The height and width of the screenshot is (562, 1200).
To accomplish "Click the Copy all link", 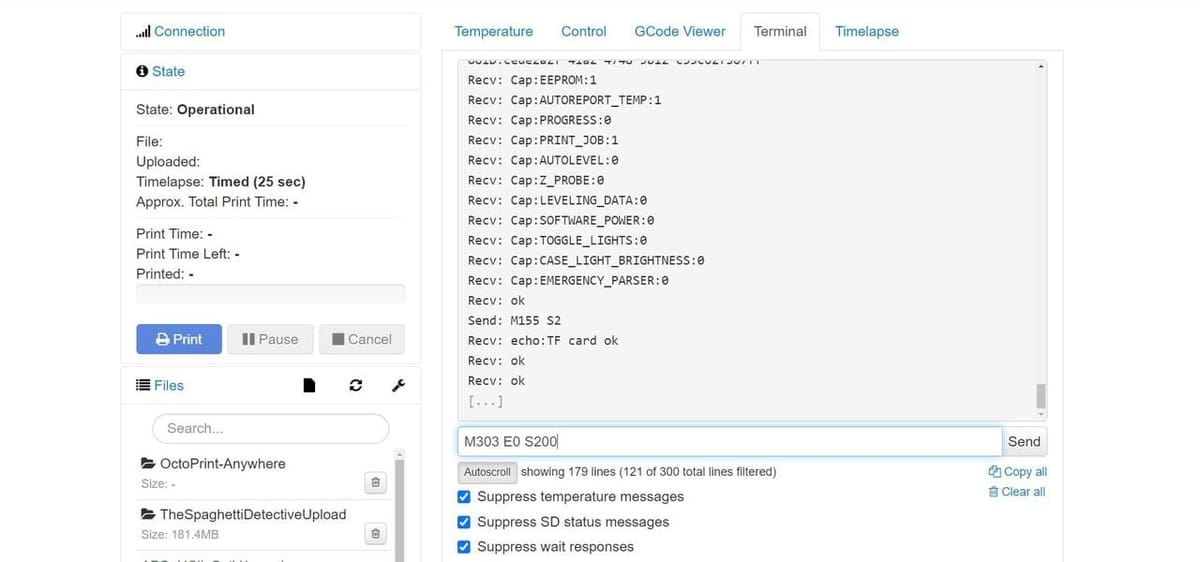I will (1018, 472).
